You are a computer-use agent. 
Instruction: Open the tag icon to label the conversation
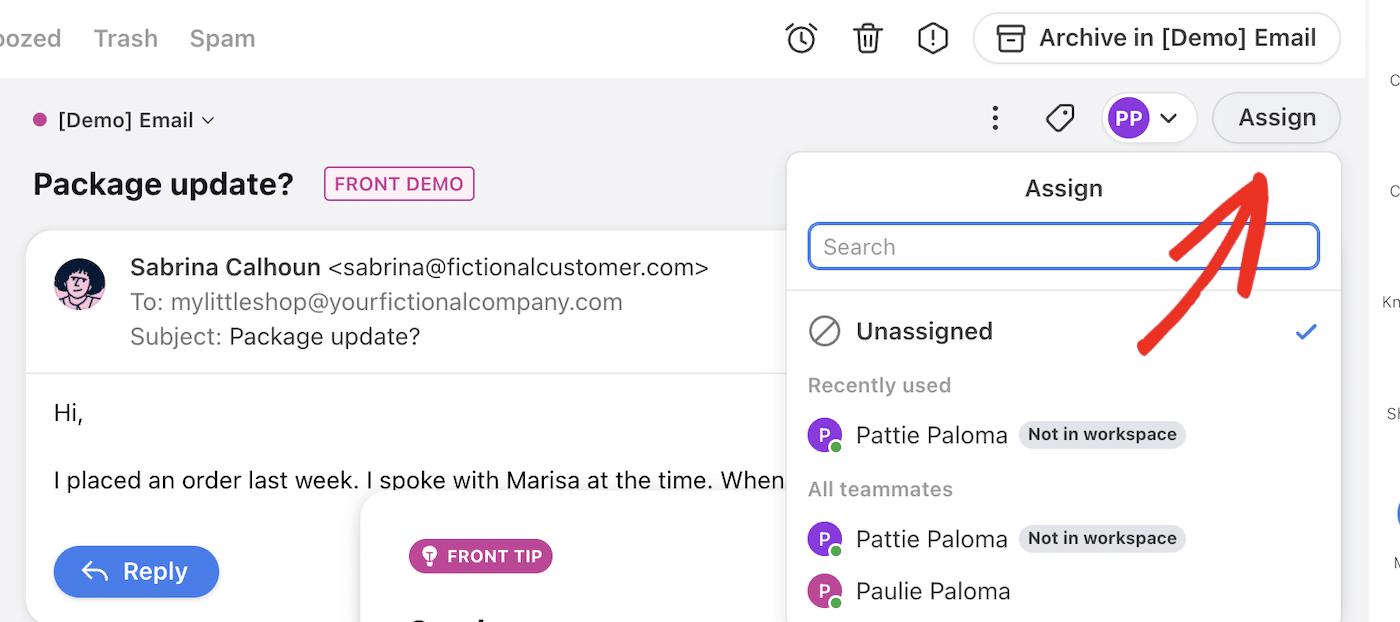1060,117
